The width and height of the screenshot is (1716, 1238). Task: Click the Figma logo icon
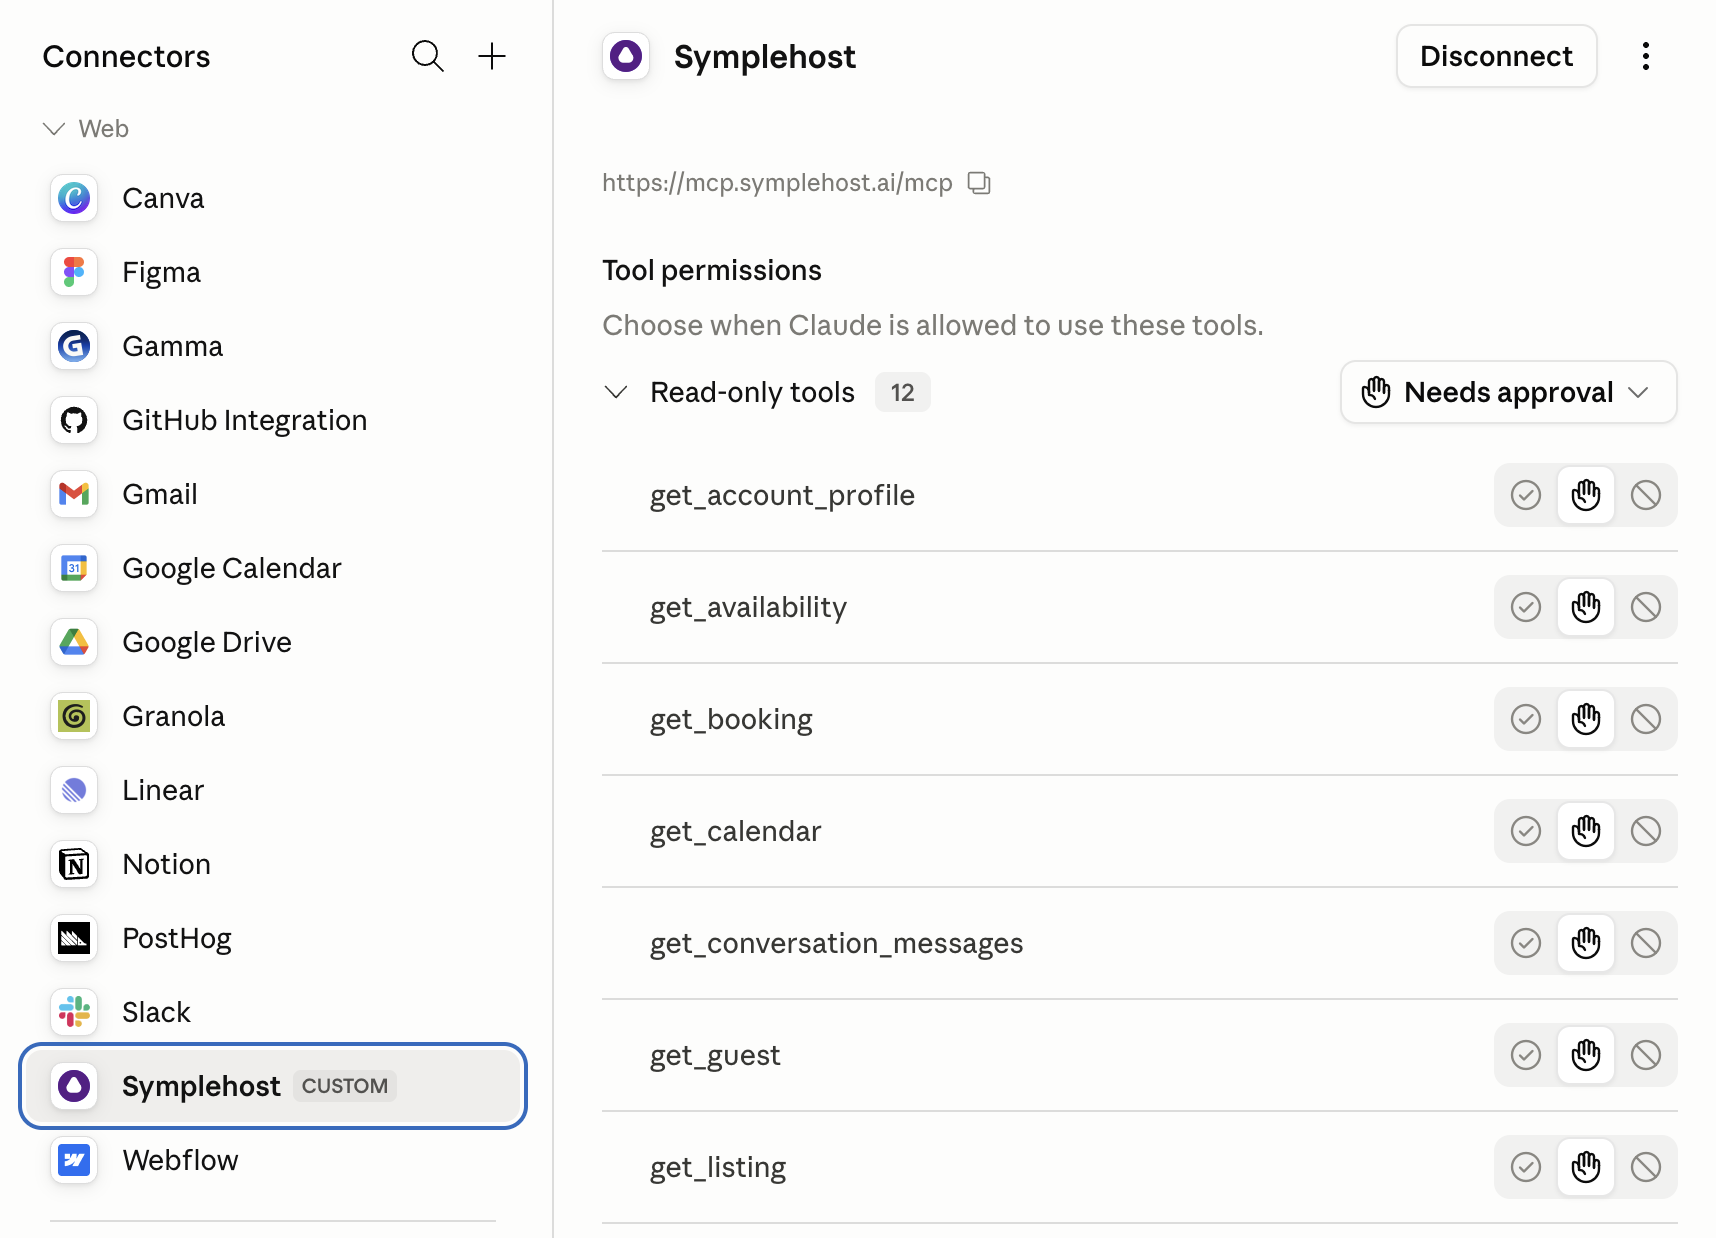click(74, 272)
